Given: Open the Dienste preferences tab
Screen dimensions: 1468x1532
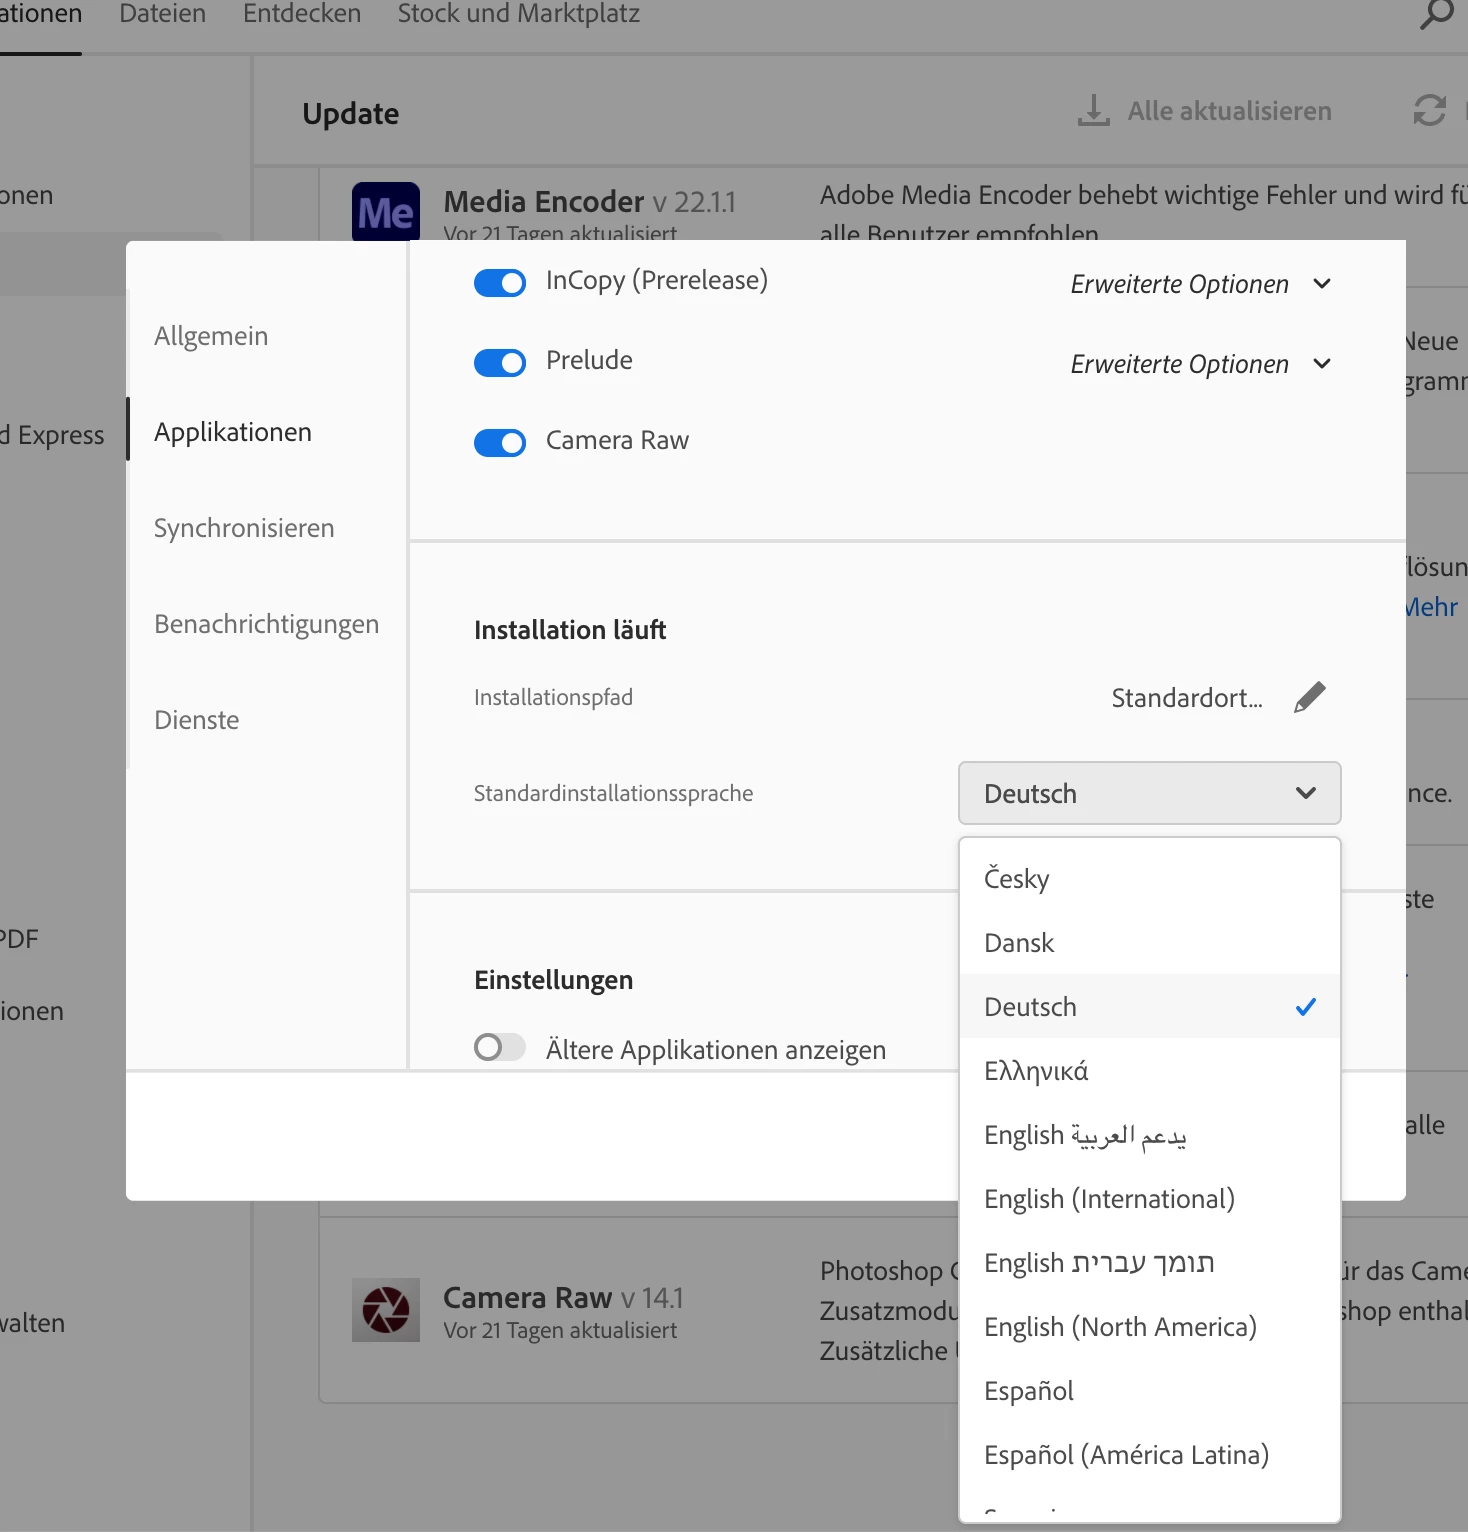Looking at the screenshot, I should 197,720.
